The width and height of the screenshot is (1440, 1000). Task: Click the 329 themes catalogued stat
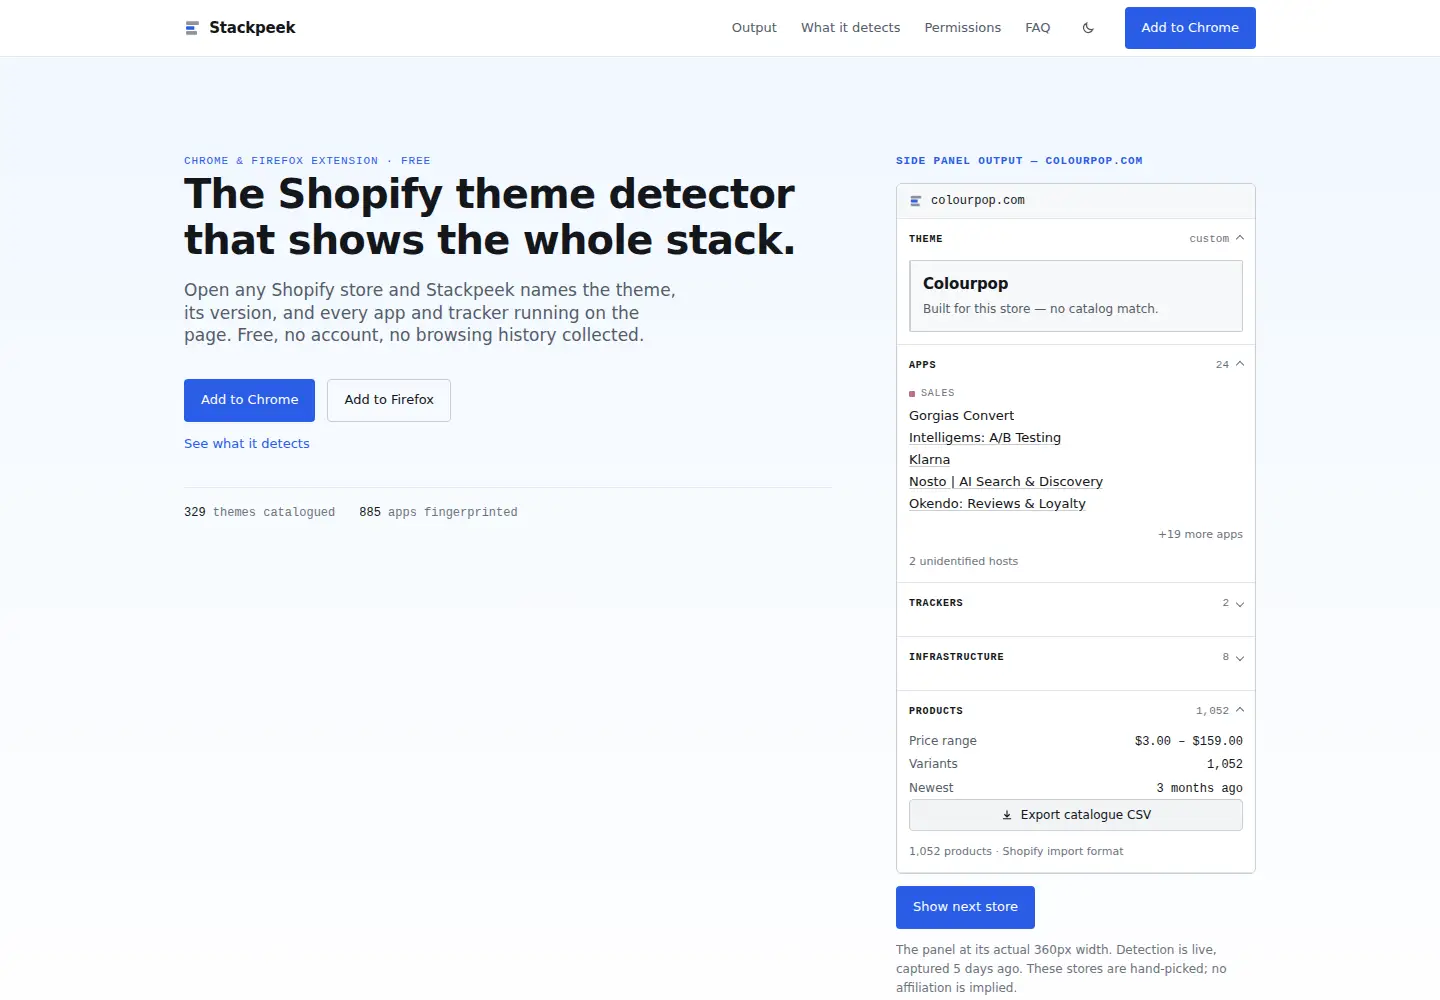(x=260, y=512)
